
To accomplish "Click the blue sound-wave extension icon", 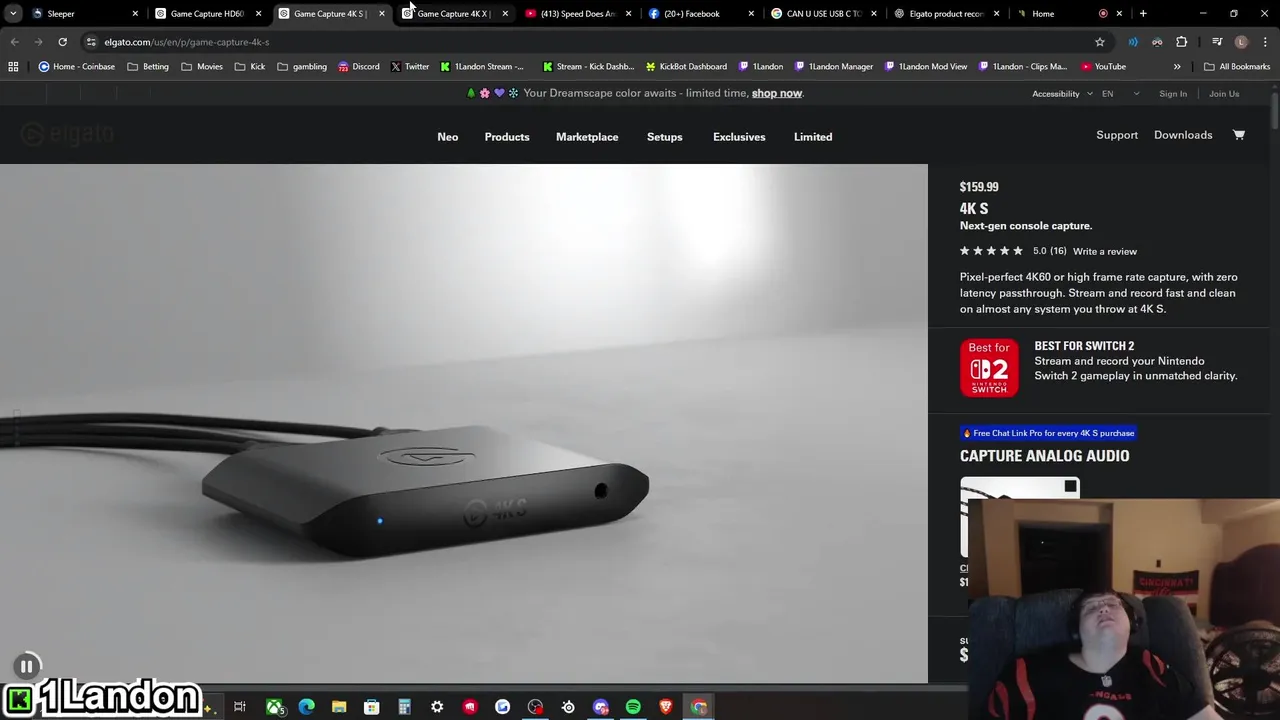I will point(1133,42).
